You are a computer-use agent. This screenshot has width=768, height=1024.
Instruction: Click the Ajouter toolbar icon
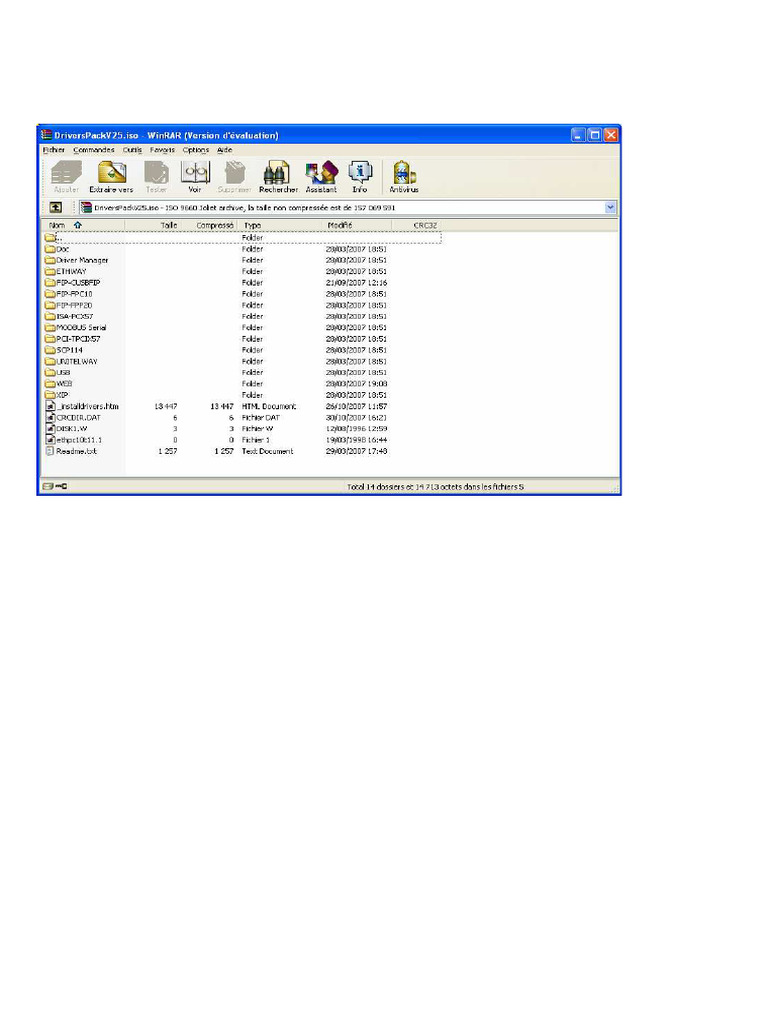[66, 174]
